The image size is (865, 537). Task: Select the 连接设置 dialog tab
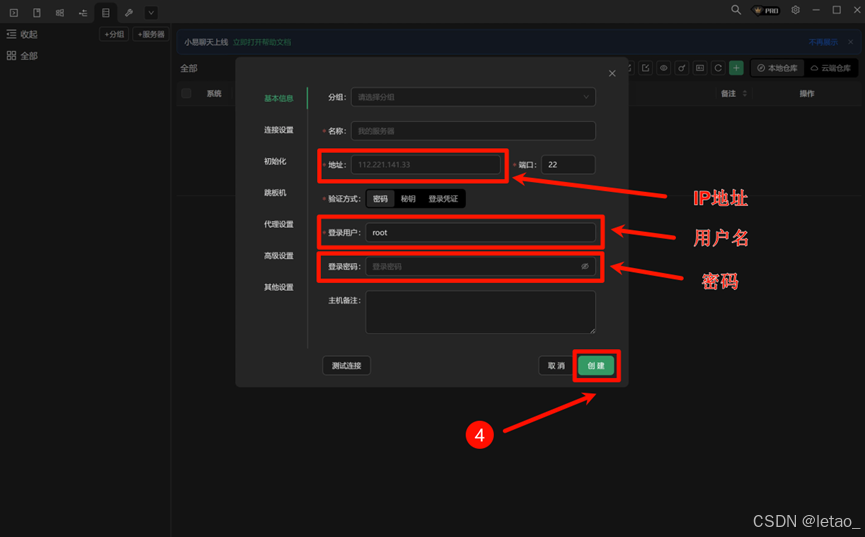click(x=279, y=130)
